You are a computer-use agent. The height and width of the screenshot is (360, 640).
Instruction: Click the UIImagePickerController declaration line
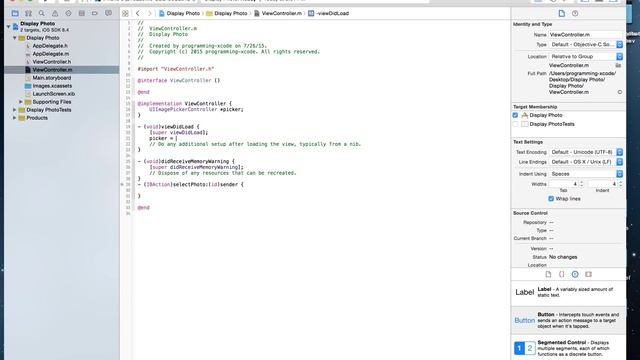tap(196, 109)
